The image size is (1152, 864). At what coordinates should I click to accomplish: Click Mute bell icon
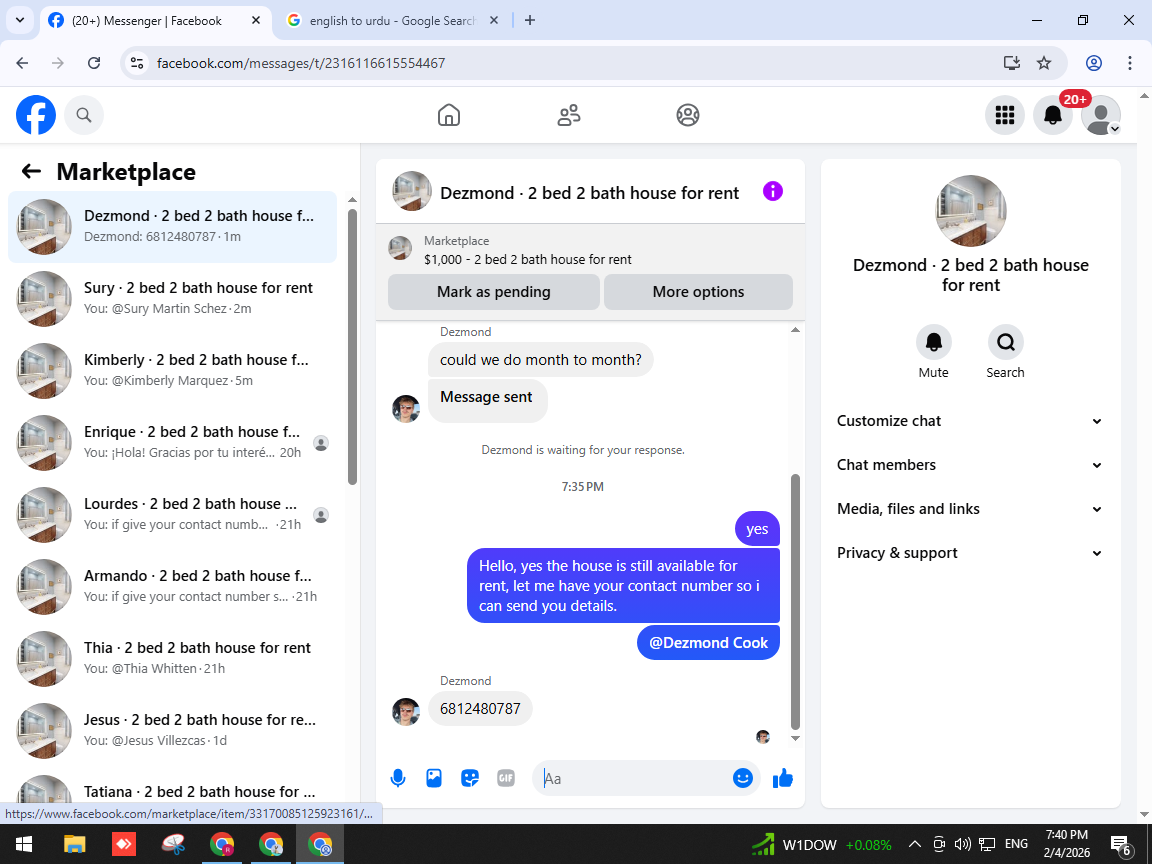[x=934, y=342]
